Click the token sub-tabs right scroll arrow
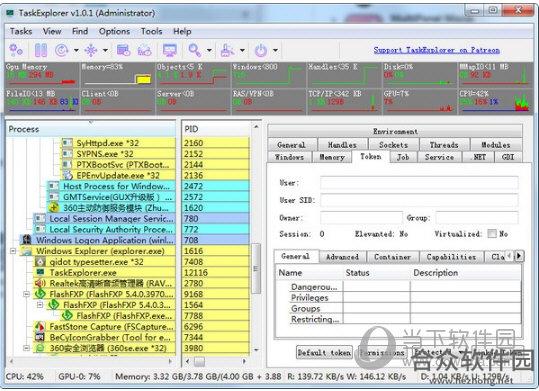The image size is (539, 391). click(x=519, y=256)
